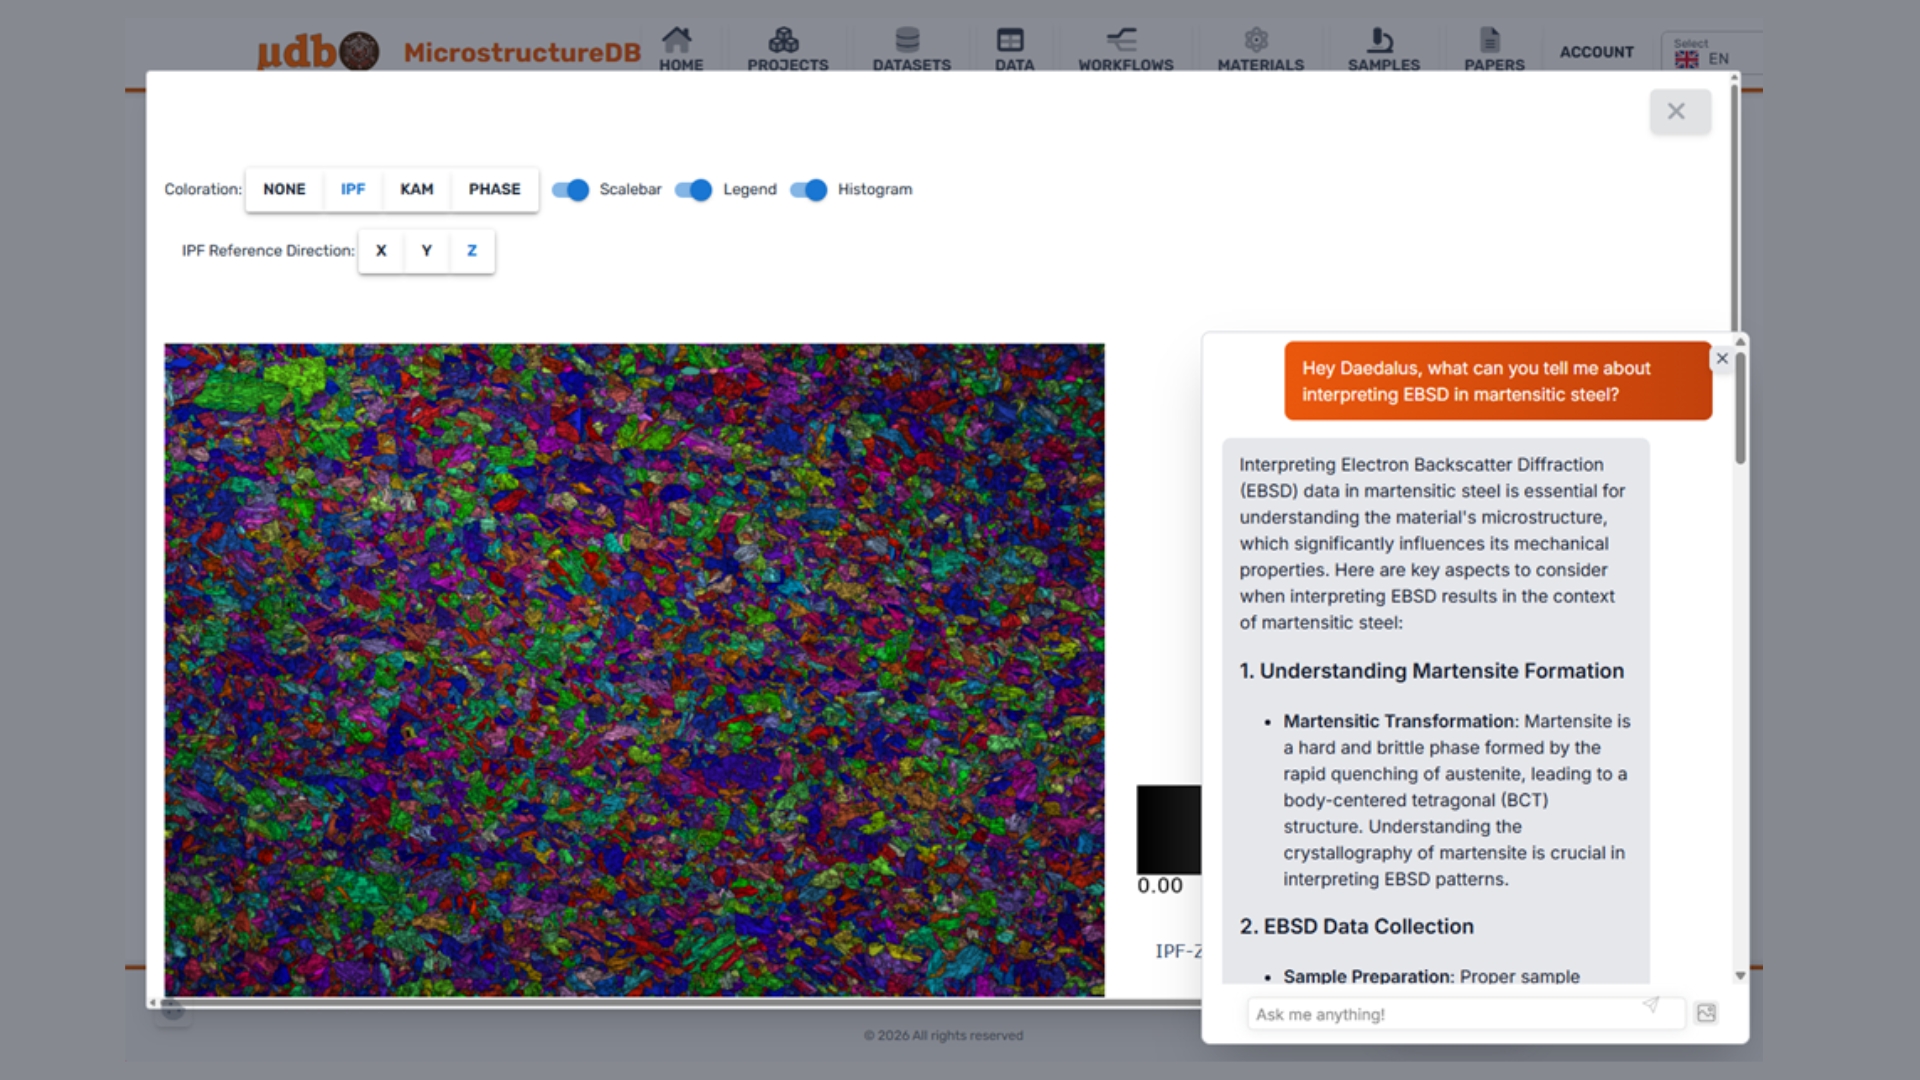Click the black histogram color bar
This screenshot has width=1920, height=1080.
1168,829
